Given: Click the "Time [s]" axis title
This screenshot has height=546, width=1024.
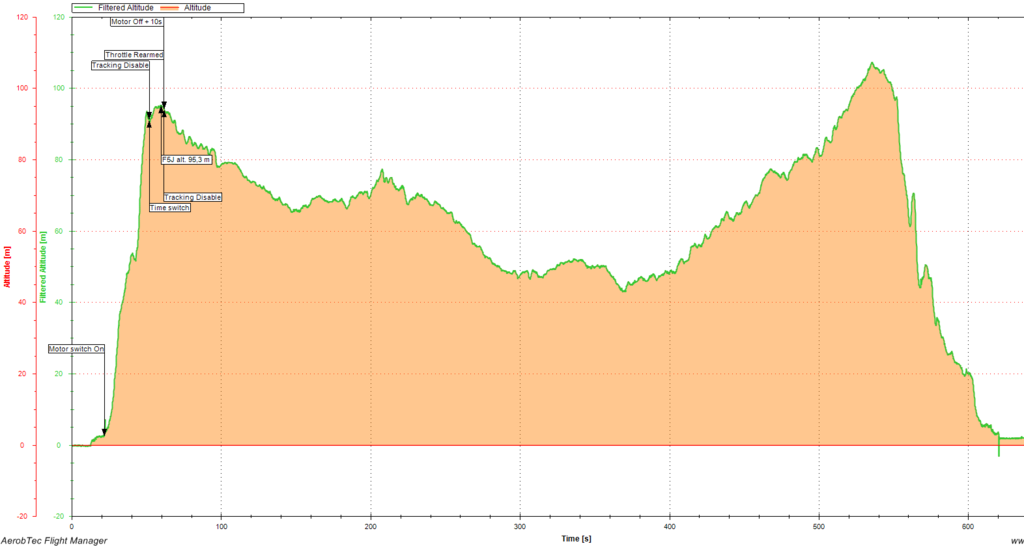Looking at the screenshot, I should click(576, 538).
